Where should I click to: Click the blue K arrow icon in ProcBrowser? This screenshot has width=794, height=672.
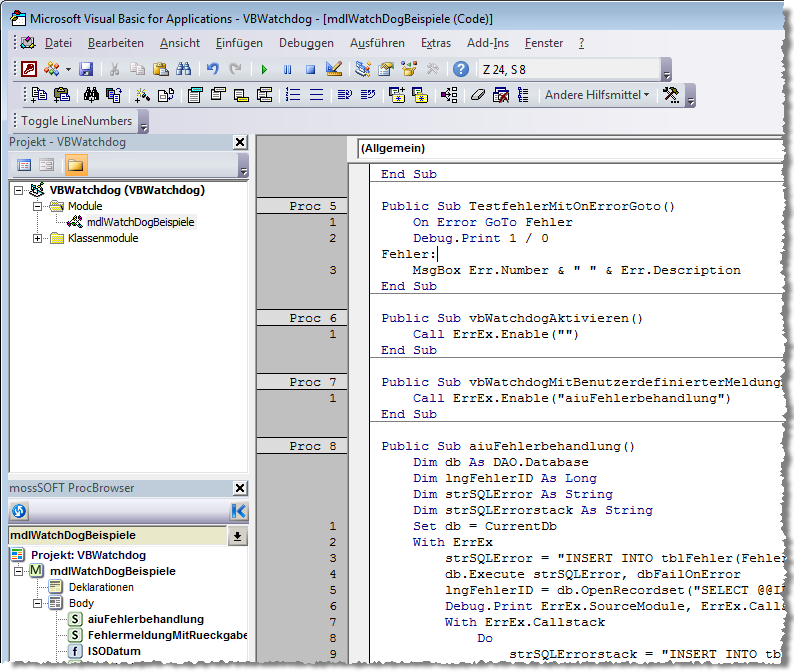(238, 511)
